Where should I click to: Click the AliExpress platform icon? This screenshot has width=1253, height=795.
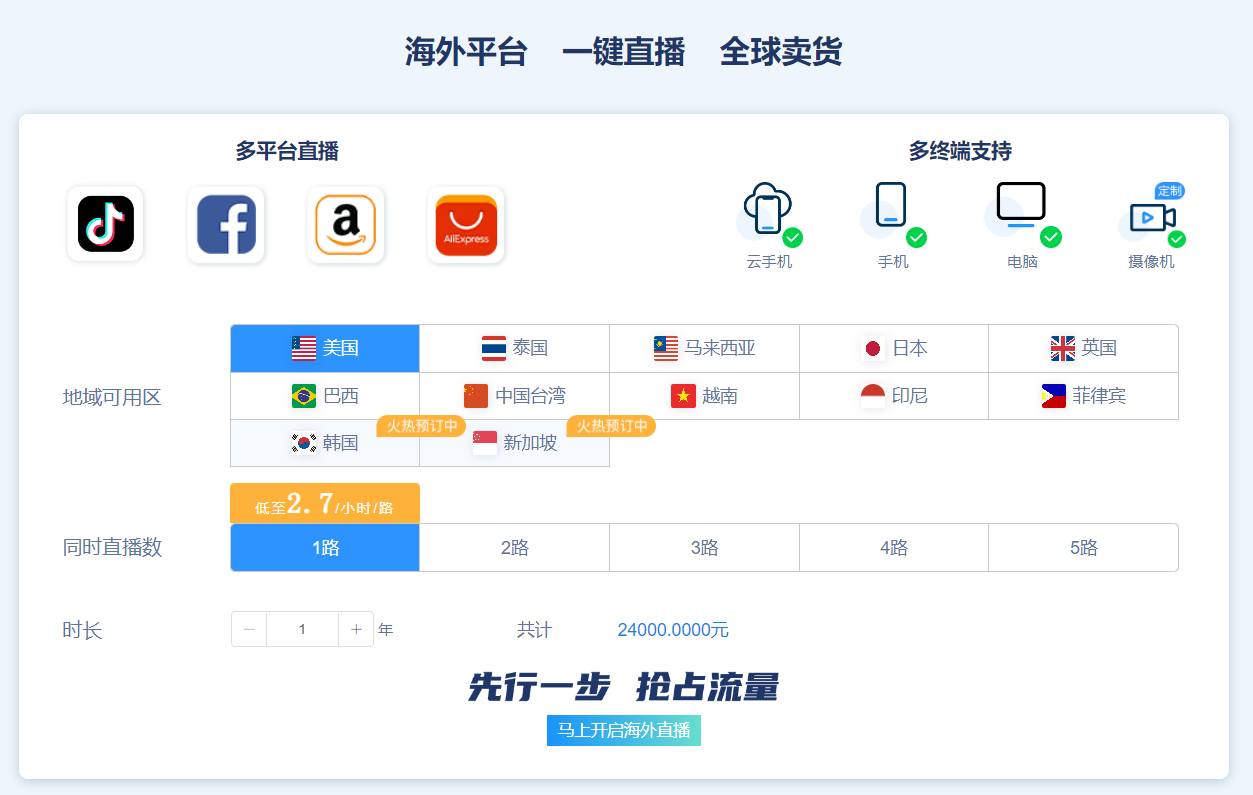pos(466,224)
